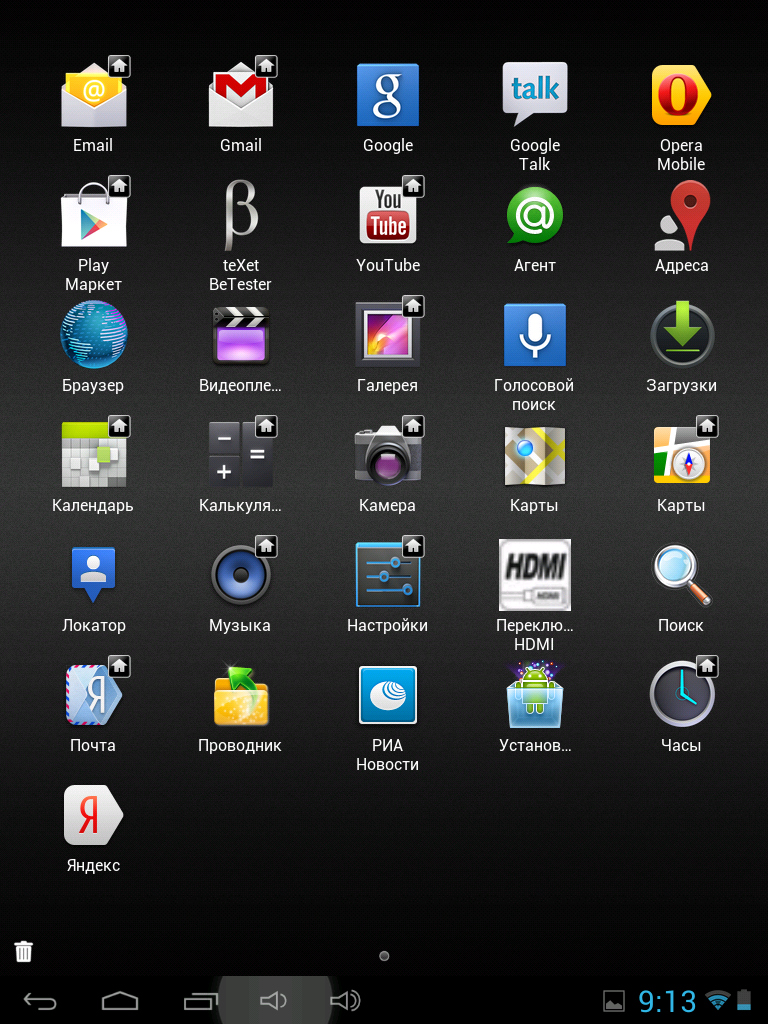Open teXet BeTester app
The width and height of the screenshot is (768, 1024).
tap(241, 216)
